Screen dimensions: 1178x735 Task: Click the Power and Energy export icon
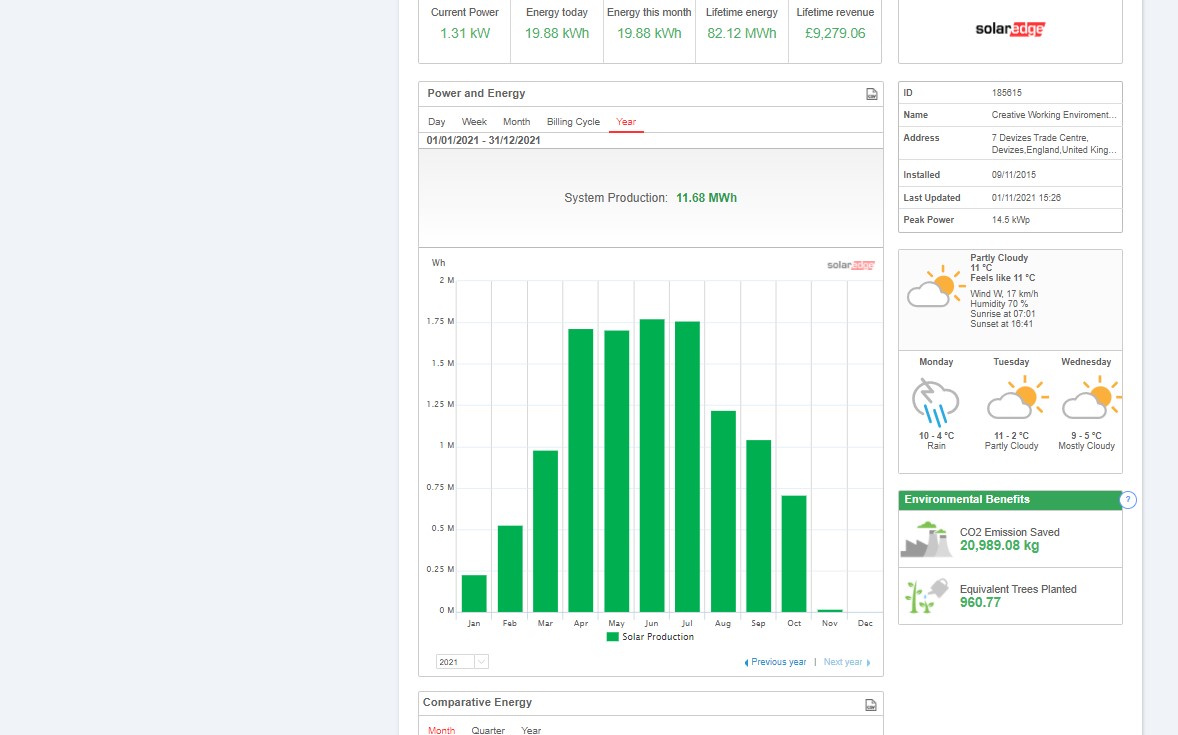(x=871, y=94)
